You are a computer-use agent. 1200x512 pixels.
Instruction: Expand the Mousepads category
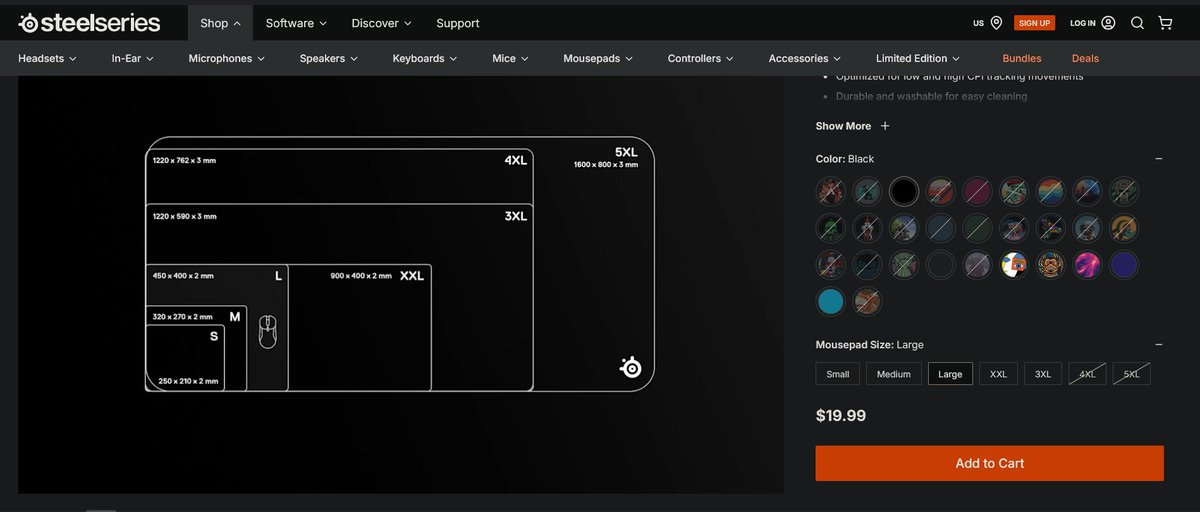coord(599,58)
